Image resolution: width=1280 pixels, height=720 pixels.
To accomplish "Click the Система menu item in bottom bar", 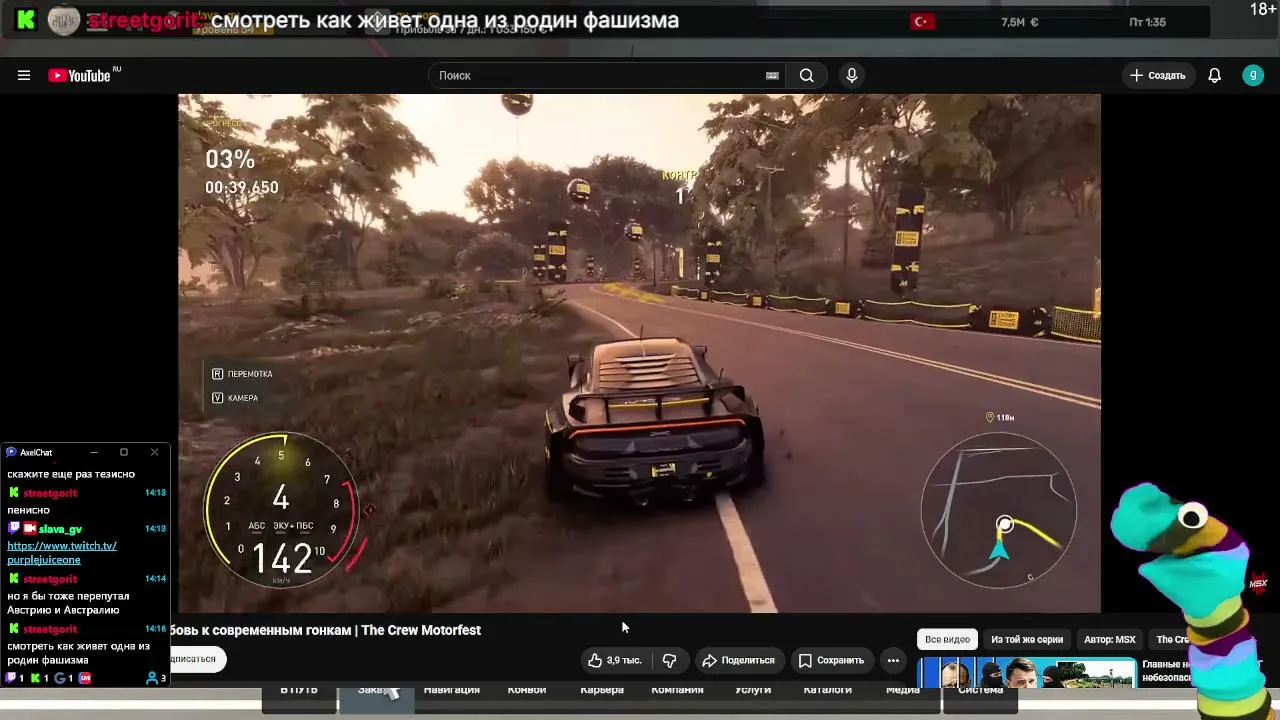I will pyautogui.click(x=980, y=690).
